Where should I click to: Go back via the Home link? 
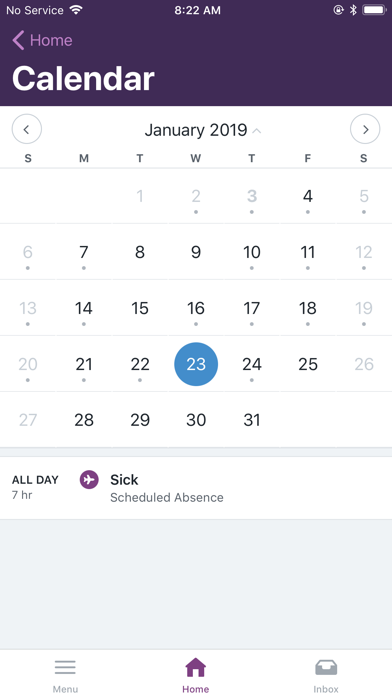51,40
